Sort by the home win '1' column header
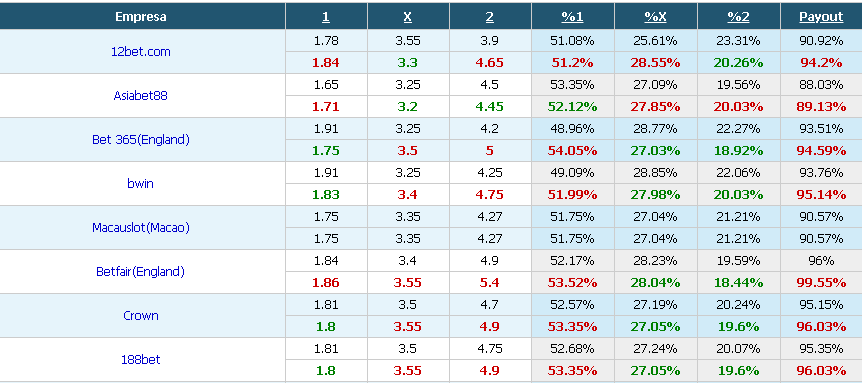This screenshot has width=862, height=383. 326,17
